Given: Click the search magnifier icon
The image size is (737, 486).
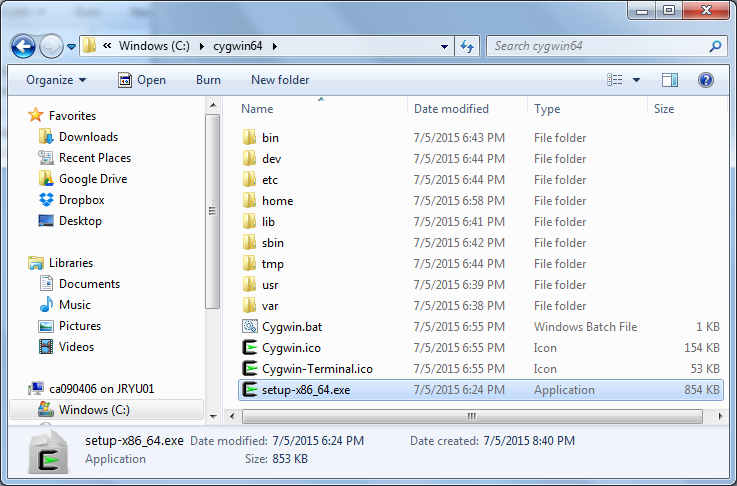Looking at the screenshot, I should click(715, 46).
